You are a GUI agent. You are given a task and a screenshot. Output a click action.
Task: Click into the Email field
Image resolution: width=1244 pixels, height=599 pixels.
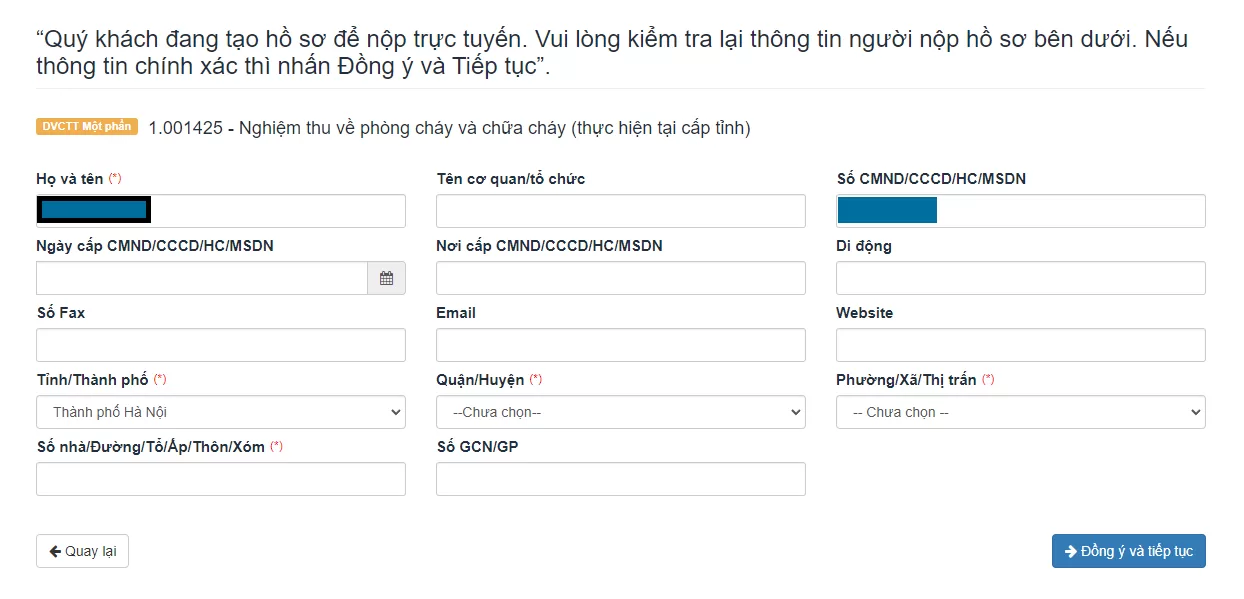(x=621, y=345)
